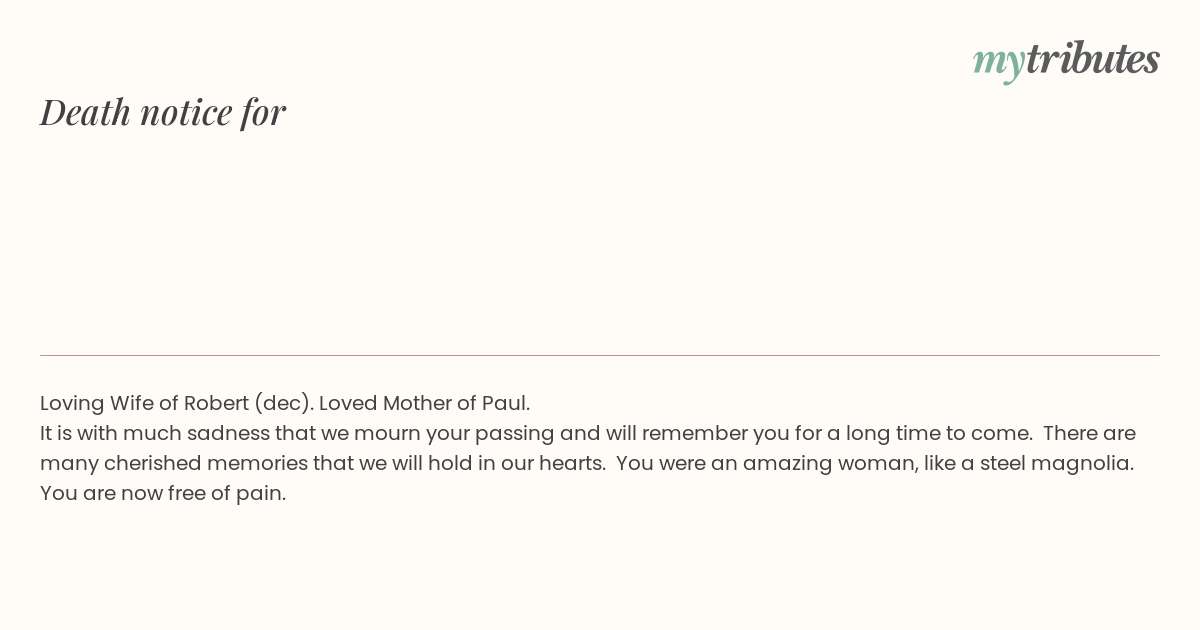Image resolution: width=1200 pixels, height=630 pixels.
Task: Click the word "Death" in the heading
Action: coord(85,112)
